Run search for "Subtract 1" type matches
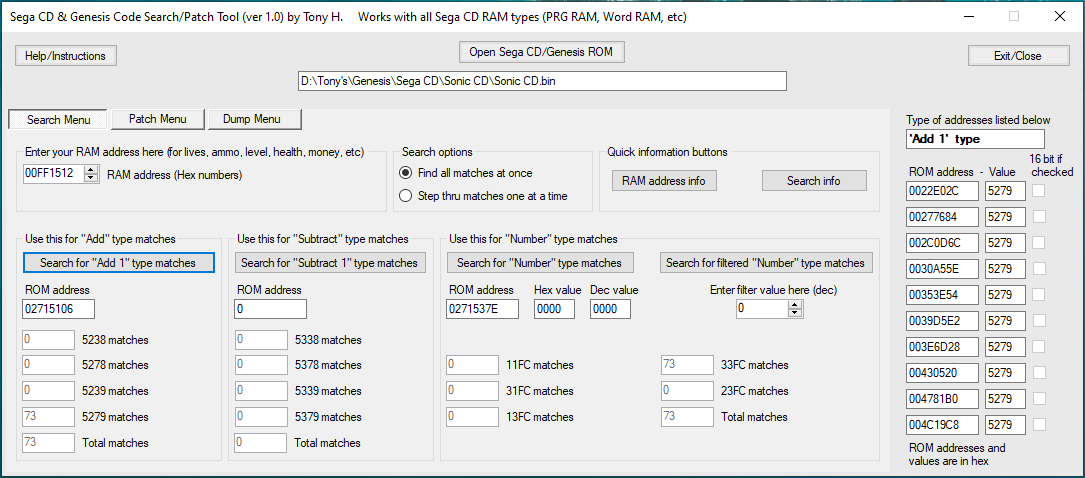The height and width of the screenshot is (478, 1085). [x=330, y=263]
